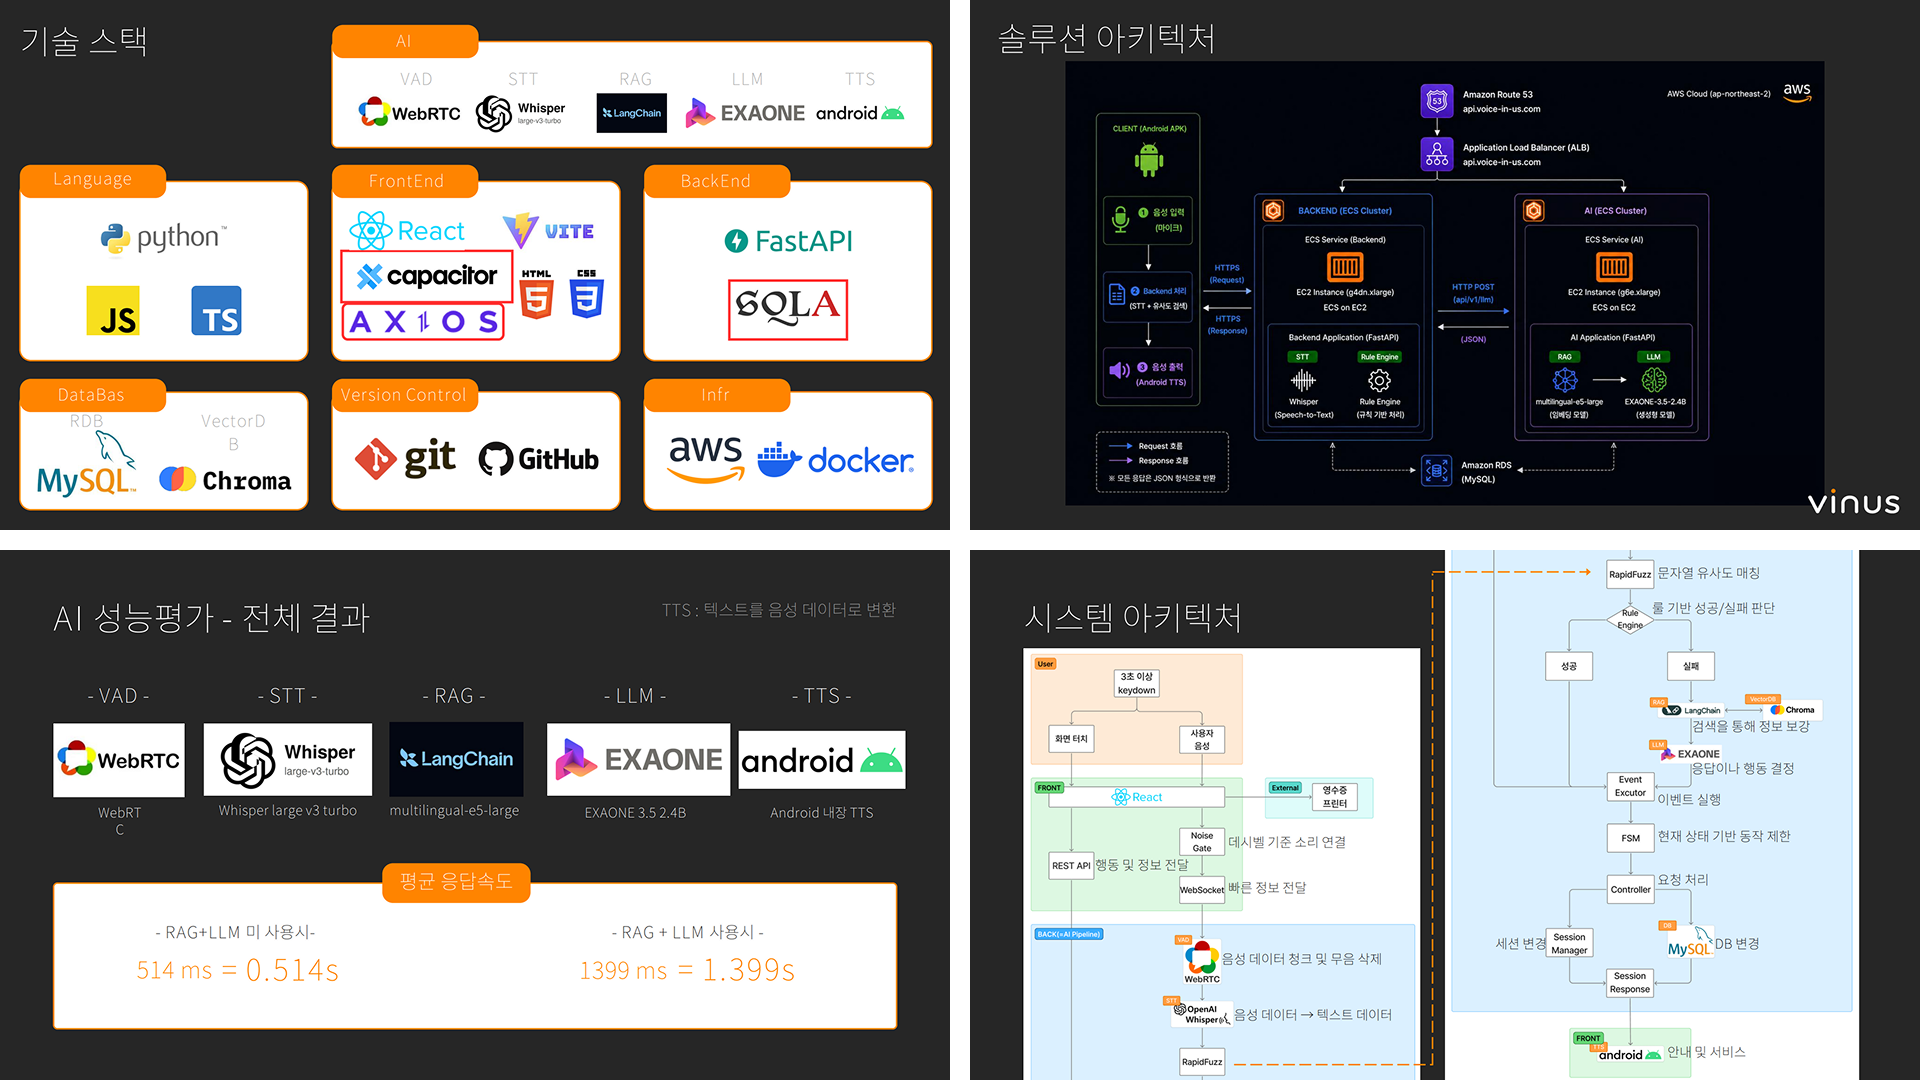This screenshot has height=1080, width=1920.
Task: Select the Chroma logo in the DataBase box
Action: point(225,480)
